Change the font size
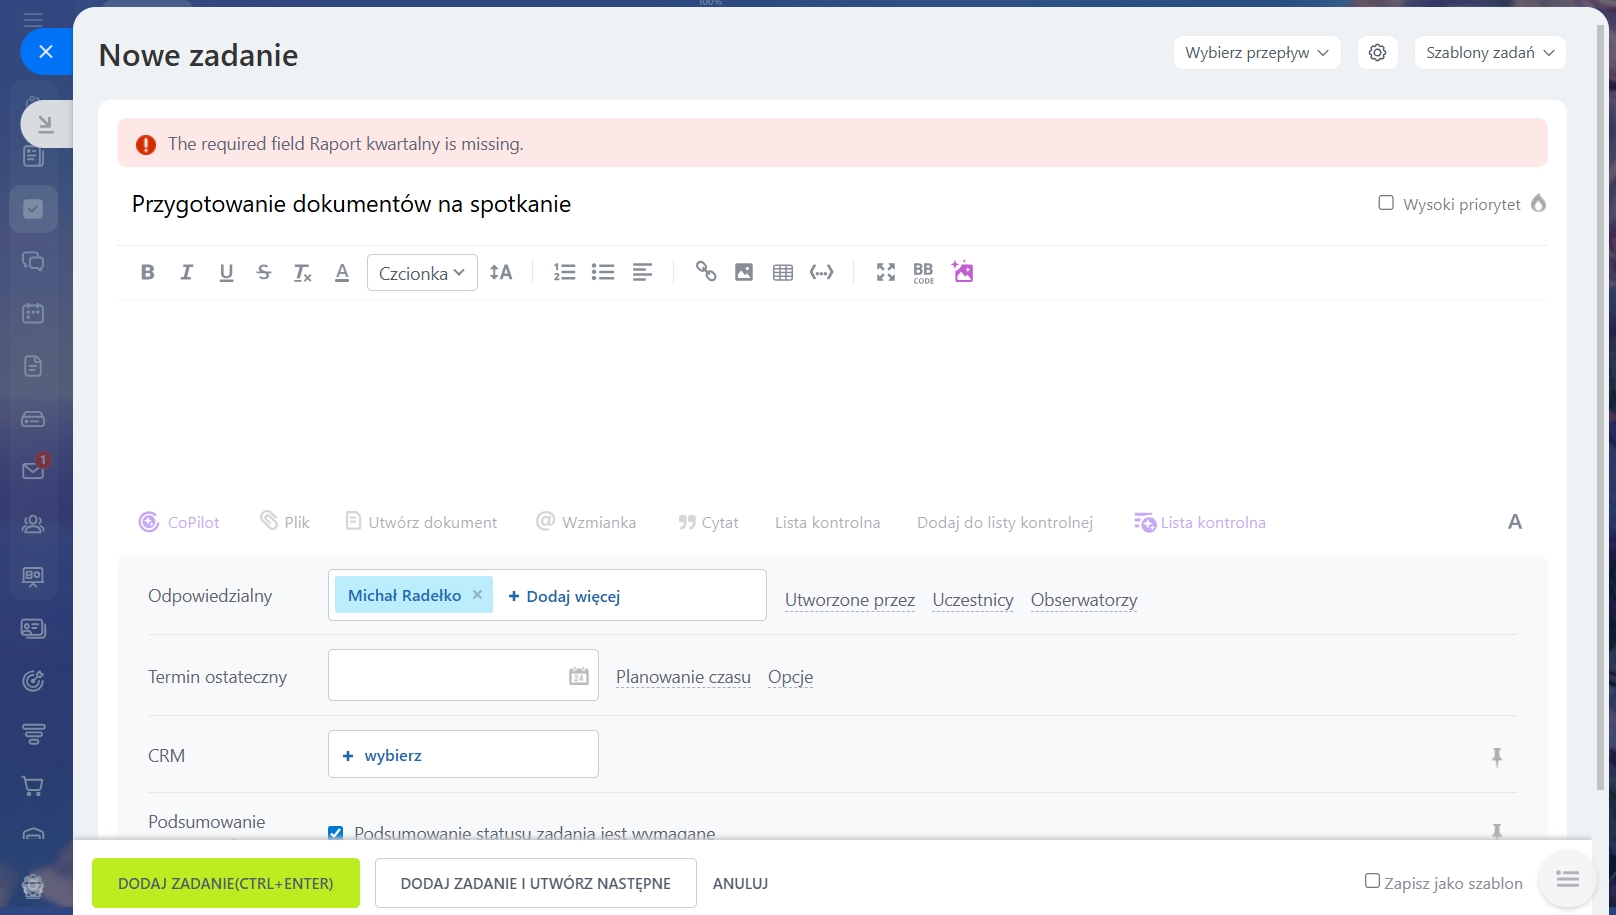The height and width of the screenshot is (915, 1616). click(501, 272)
